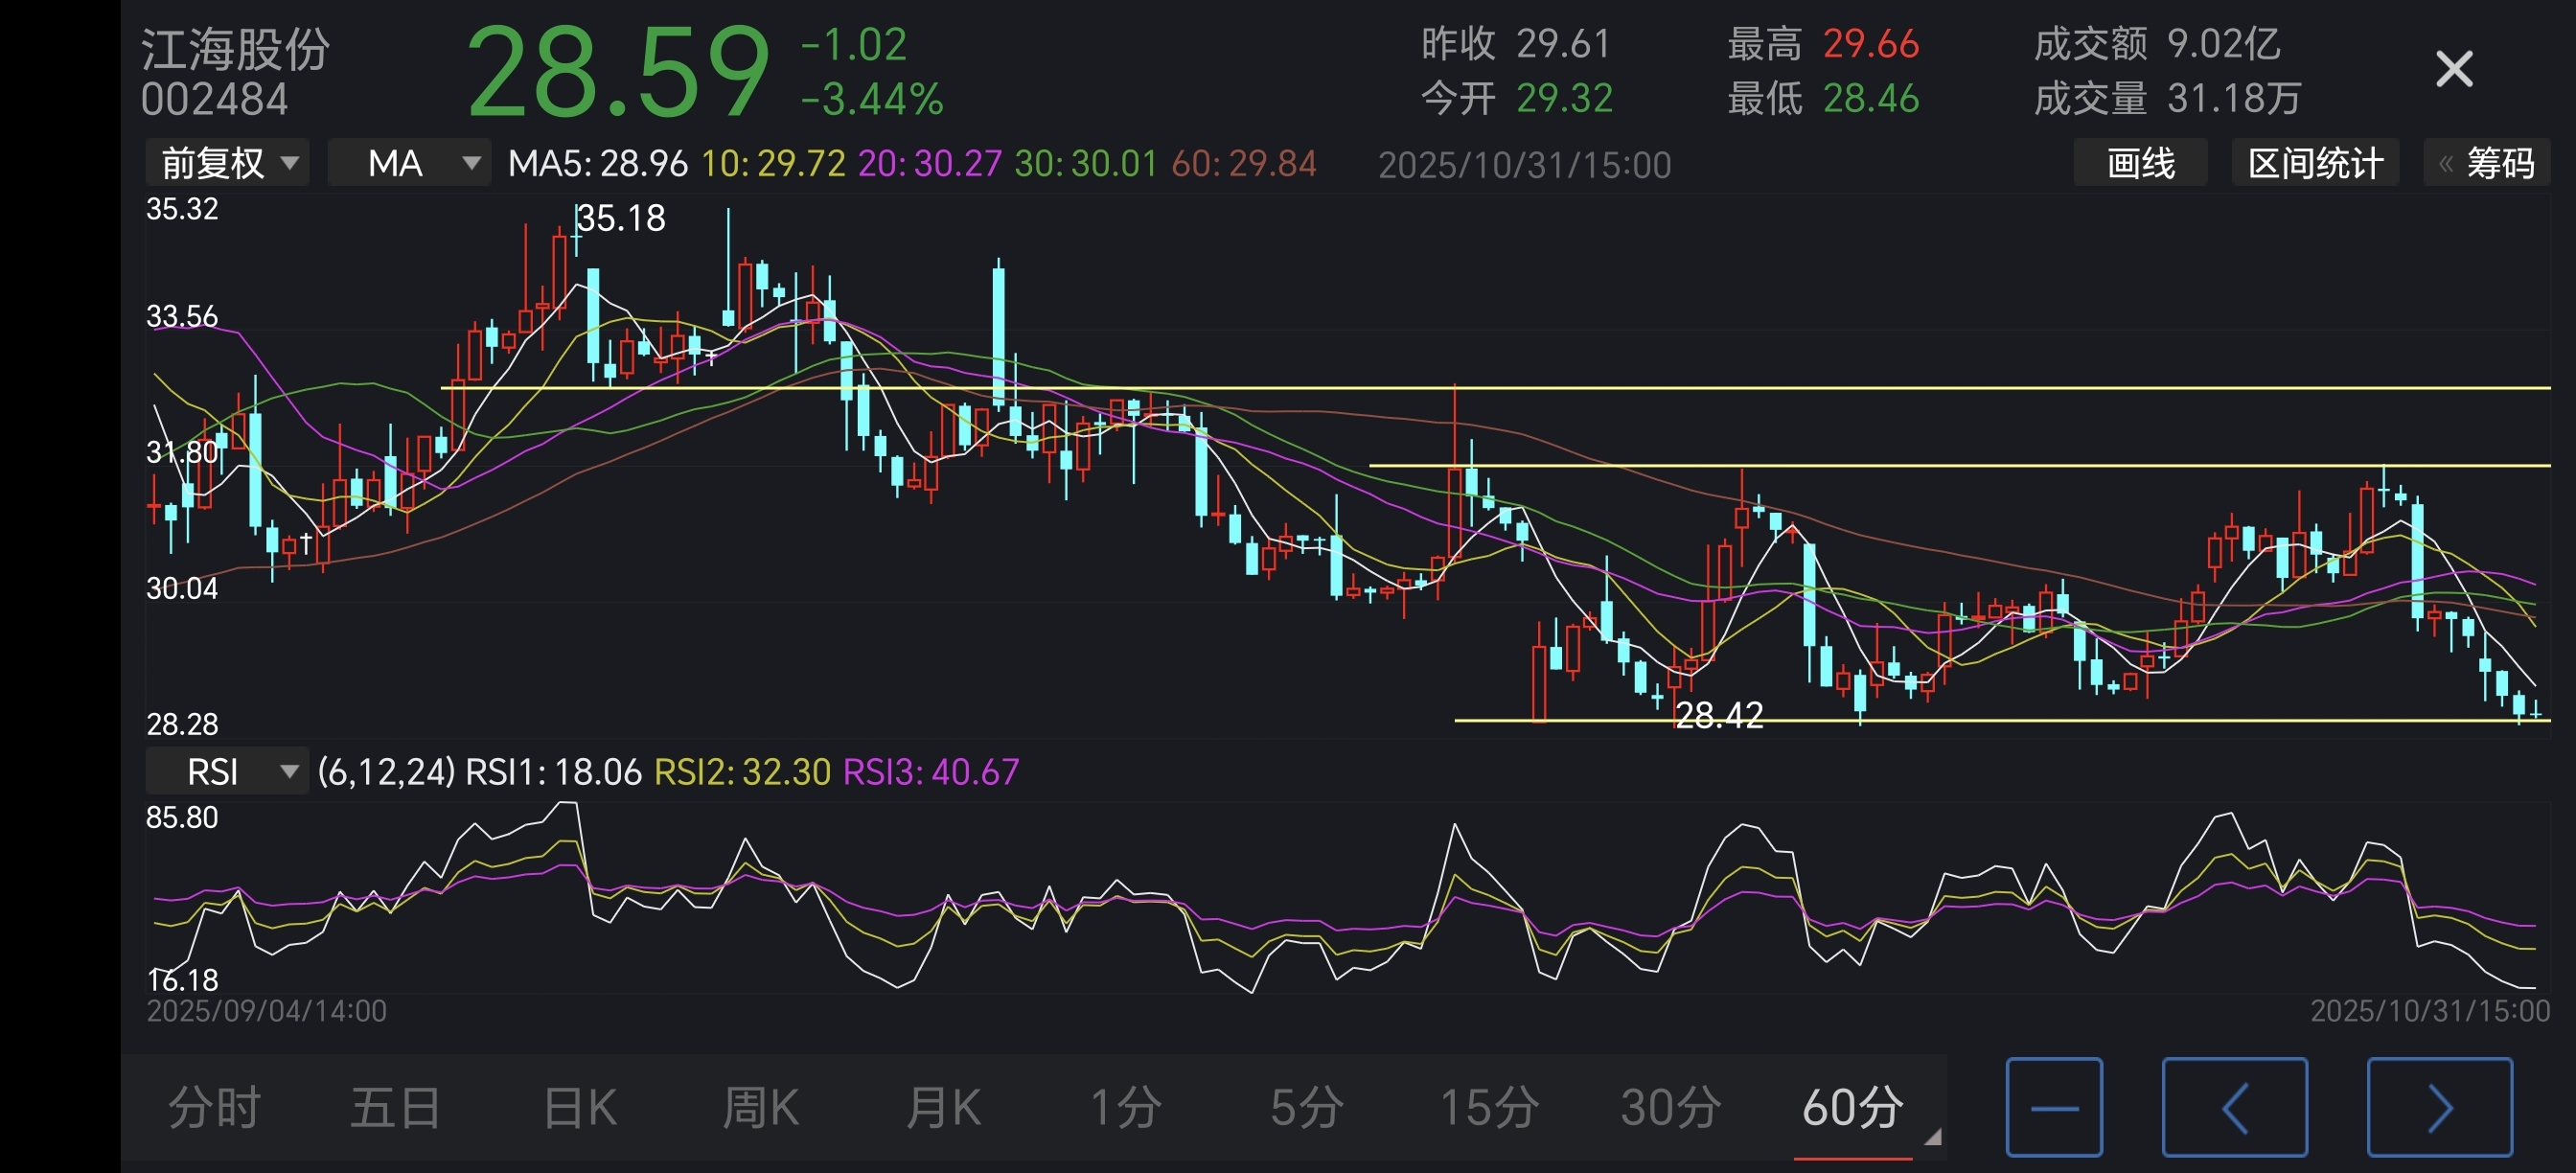
Task: Click the zoom out minus button
Action: (2054, 1107)
